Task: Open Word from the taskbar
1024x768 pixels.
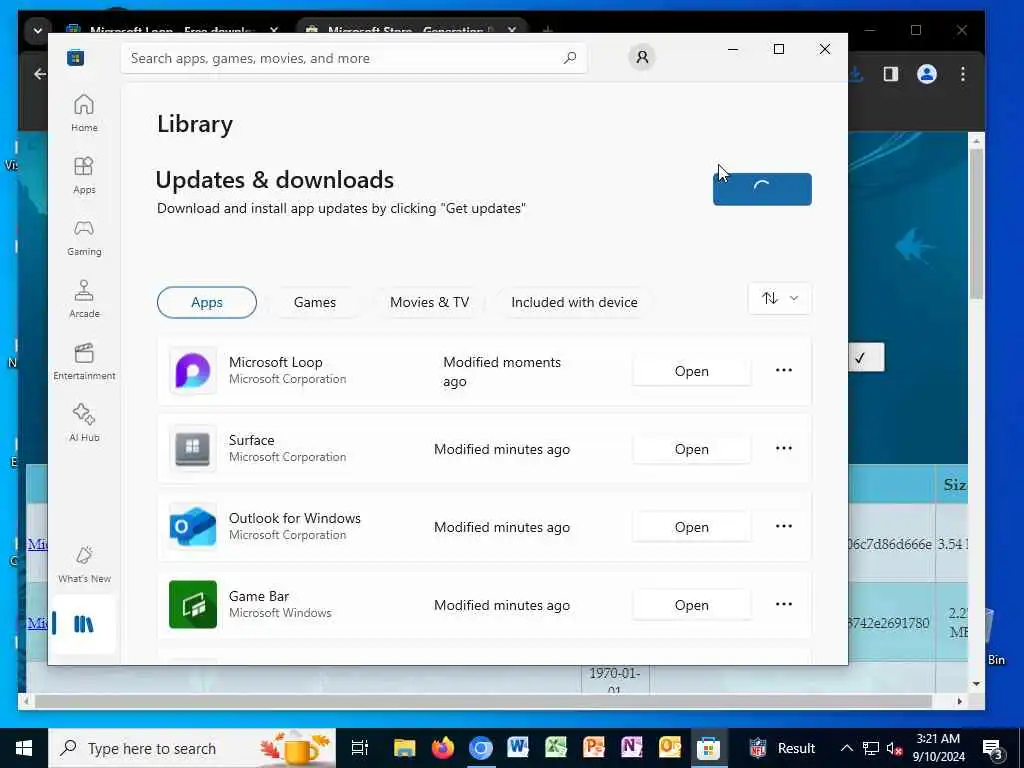Action: [518, 748]
